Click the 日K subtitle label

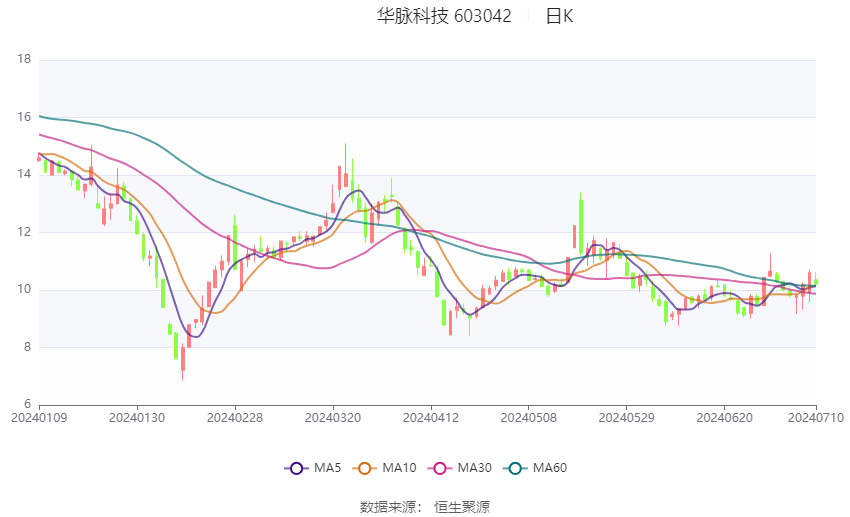pos(559,16)
